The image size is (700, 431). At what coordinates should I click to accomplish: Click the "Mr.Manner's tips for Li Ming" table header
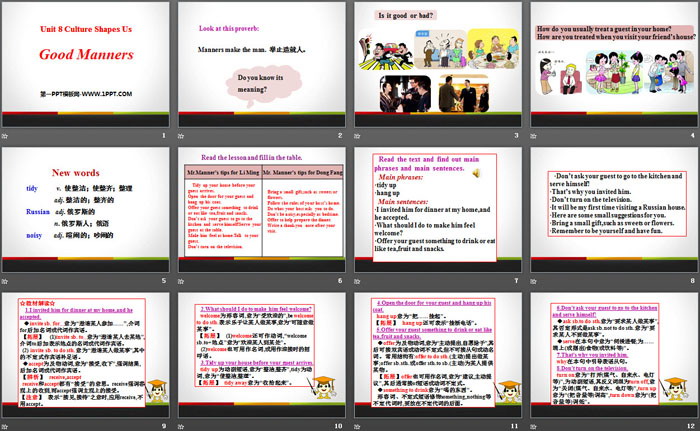pos(218,173)
